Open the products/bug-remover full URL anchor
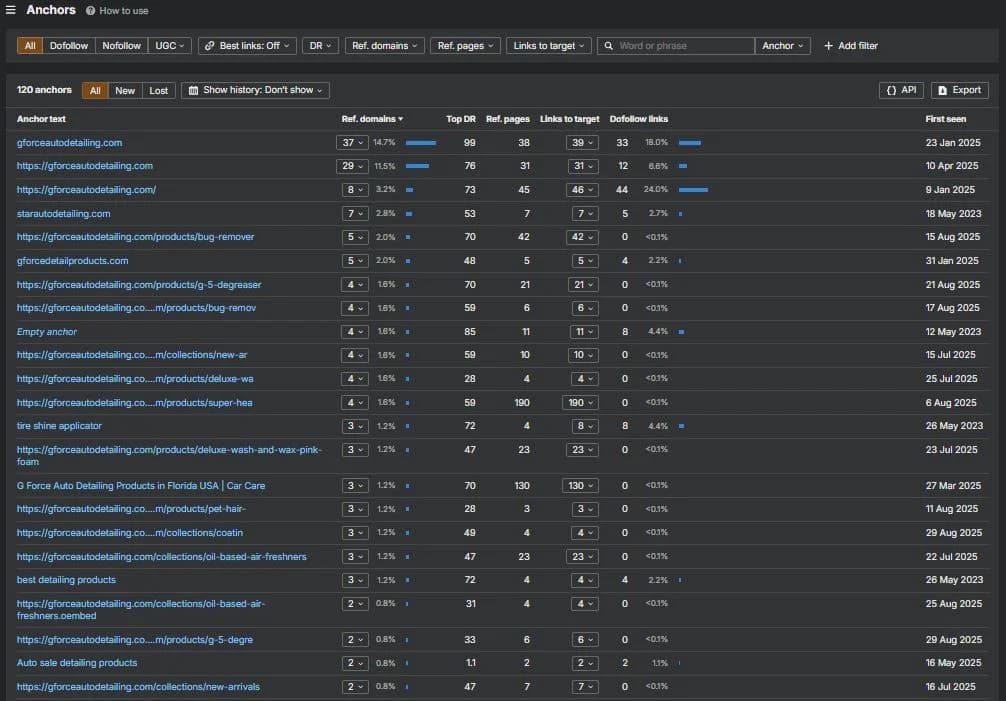Viewport: 1006px width, 701px height. [x=135, y=237]
